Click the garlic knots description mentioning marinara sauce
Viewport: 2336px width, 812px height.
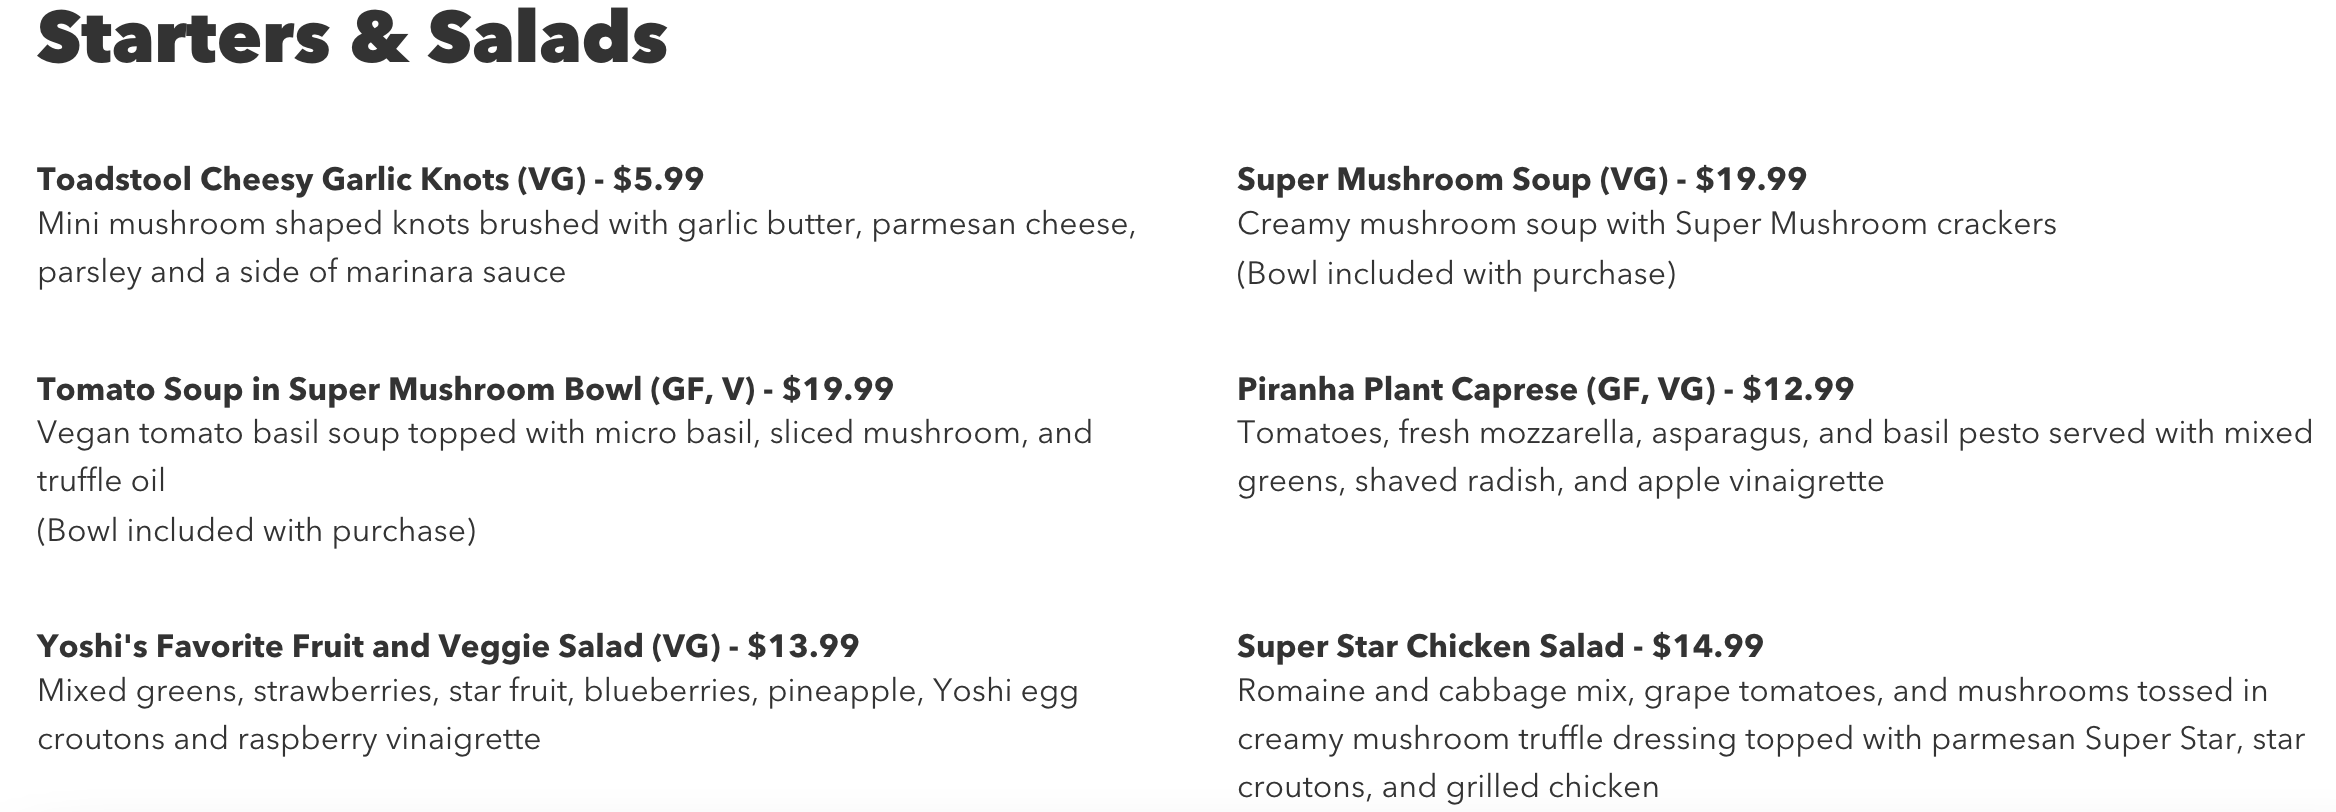(586, 247)
